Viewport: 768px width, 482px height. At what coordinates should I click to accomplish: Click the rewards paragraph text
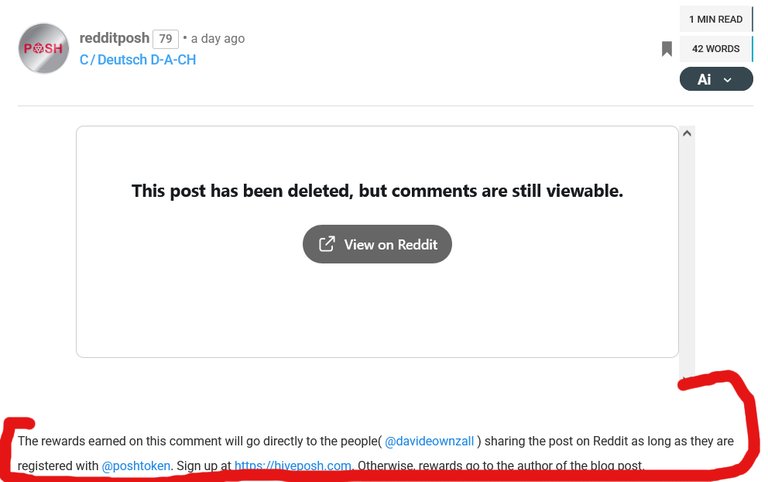click(x=375, y=453)
